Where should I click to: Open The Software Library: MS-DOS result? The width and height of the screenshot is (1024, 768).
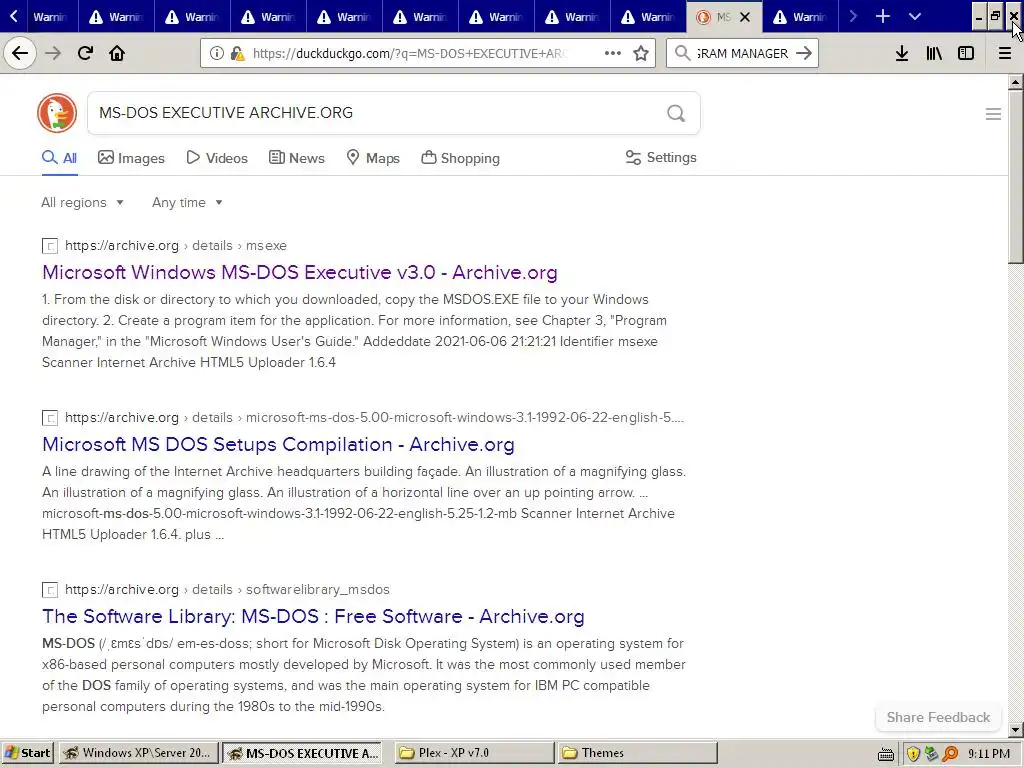tap(313, 616)
